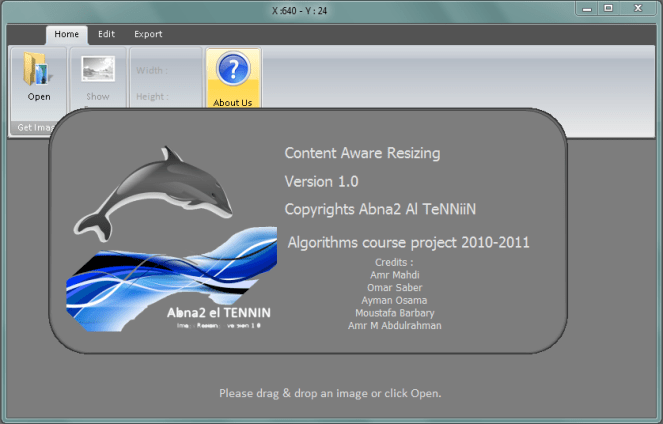Click 'Algorithms course project 2010-2011' text
Screen dimensions: 663x424
pyautogui.click(x=408, y=242)
